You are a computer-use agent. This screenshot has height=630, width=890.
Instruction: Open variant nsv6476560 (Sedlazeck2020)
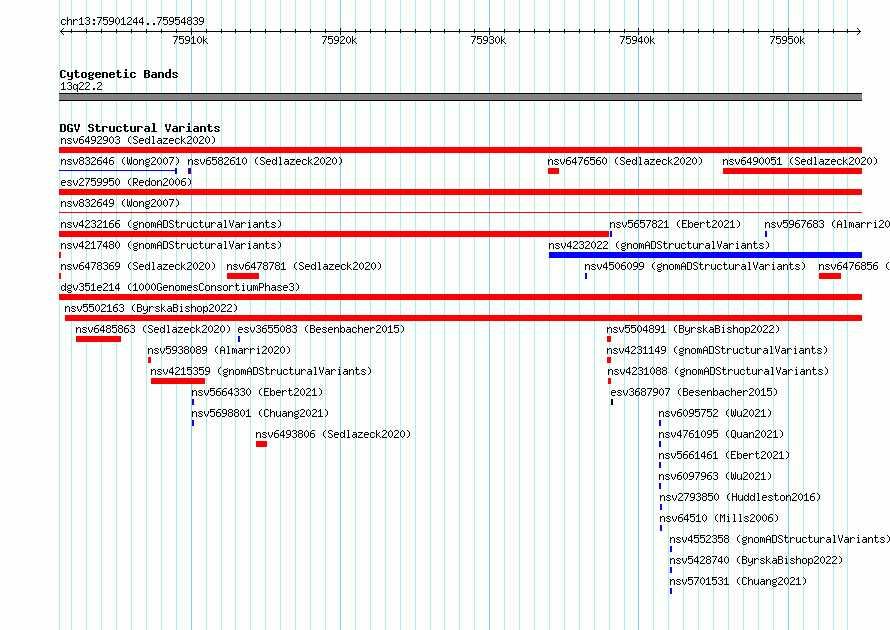point(625,161)
